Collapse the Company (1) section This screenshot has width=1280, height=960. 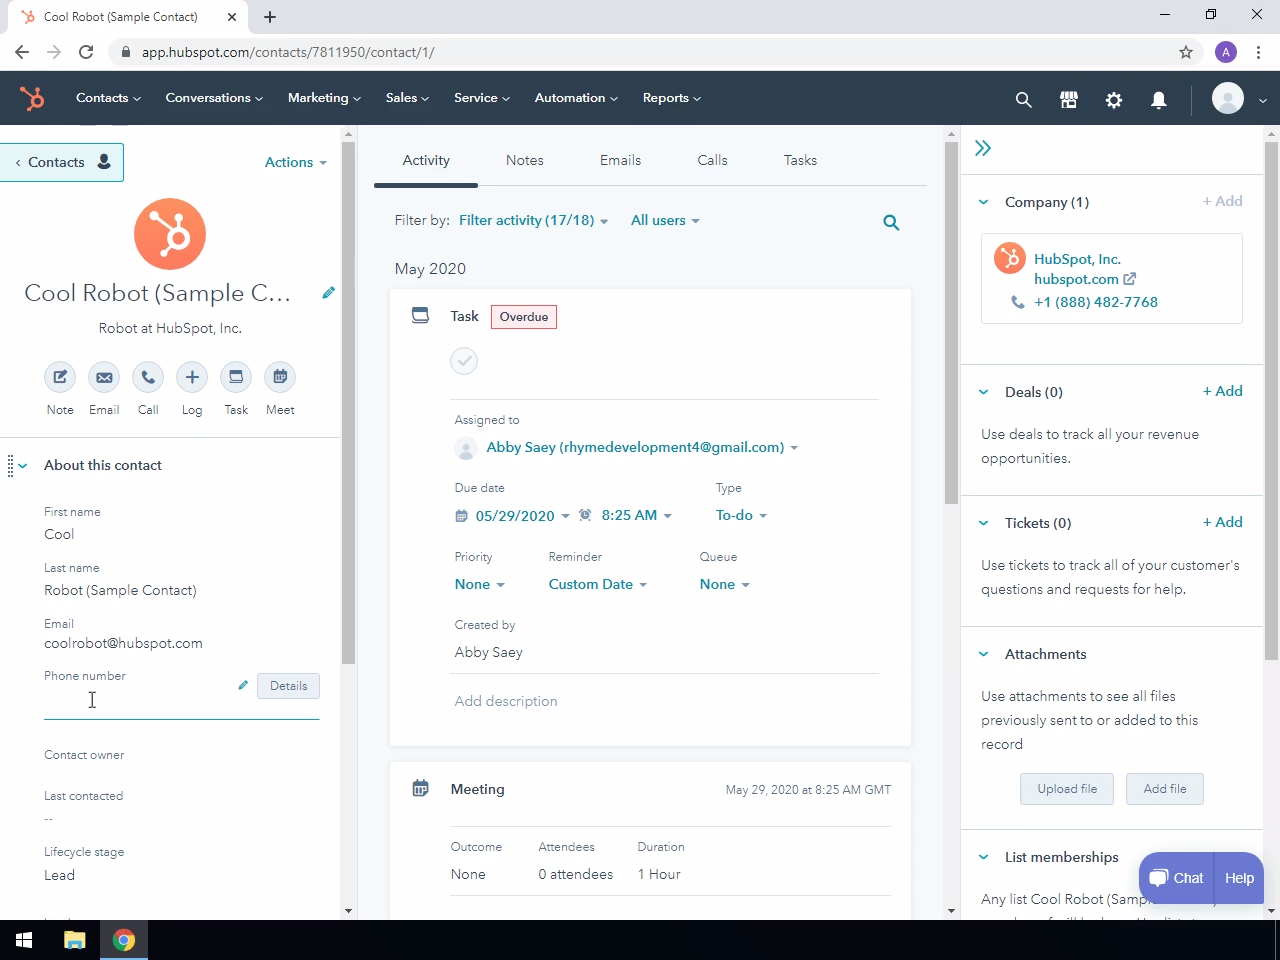(x=983, y=202)
